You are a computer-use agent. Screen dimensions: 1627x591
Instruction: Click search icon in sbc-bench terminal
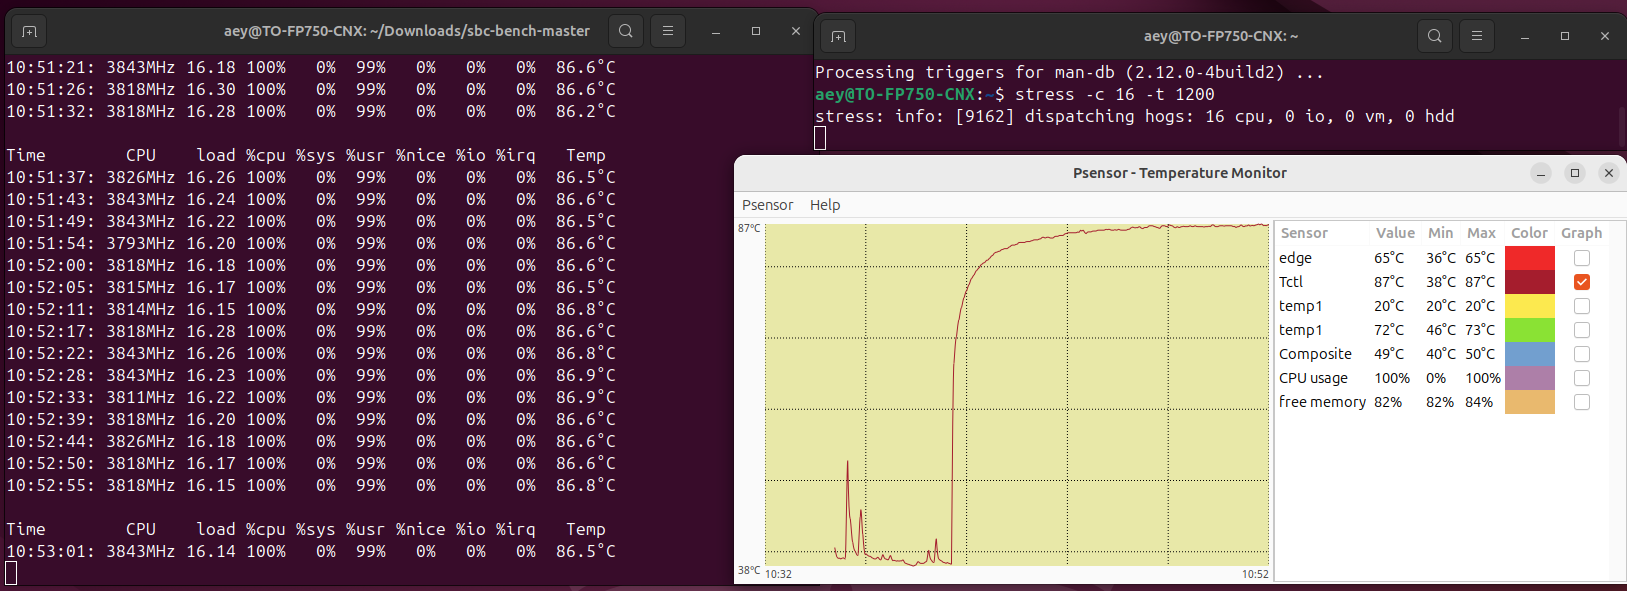(x=626, y=31)
